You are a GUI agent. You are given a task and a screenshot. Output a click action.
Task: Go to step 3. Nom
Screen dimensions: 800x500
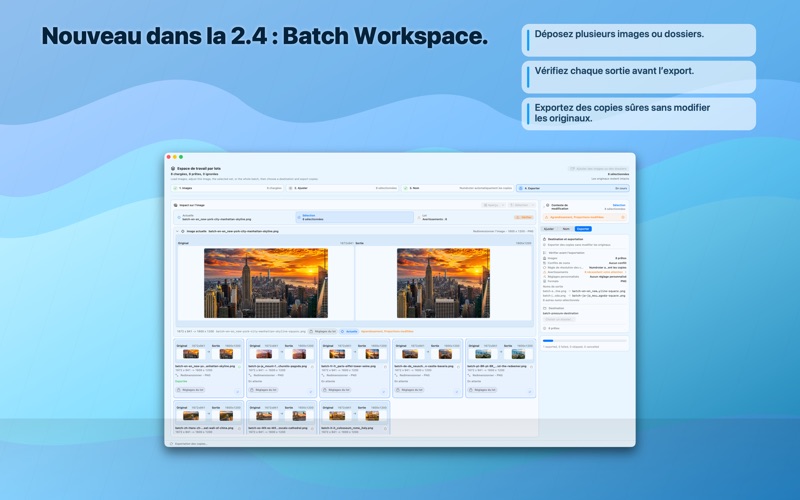(457, 188)
